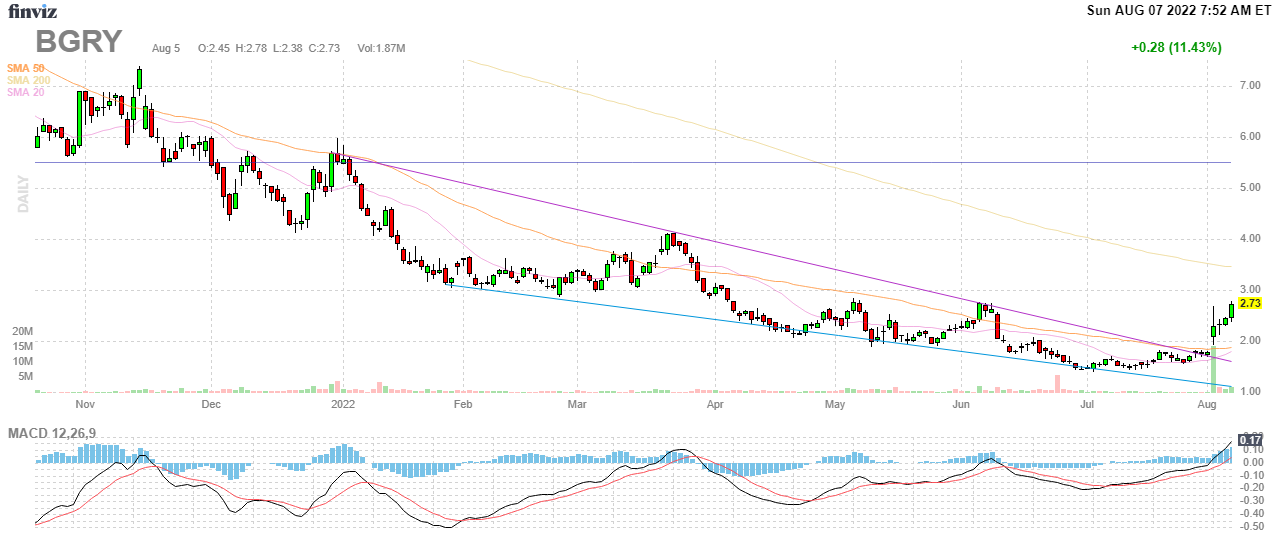Click the Vol:1.87M volume readout
1280x542 pixels.
[x=381, y=48]
